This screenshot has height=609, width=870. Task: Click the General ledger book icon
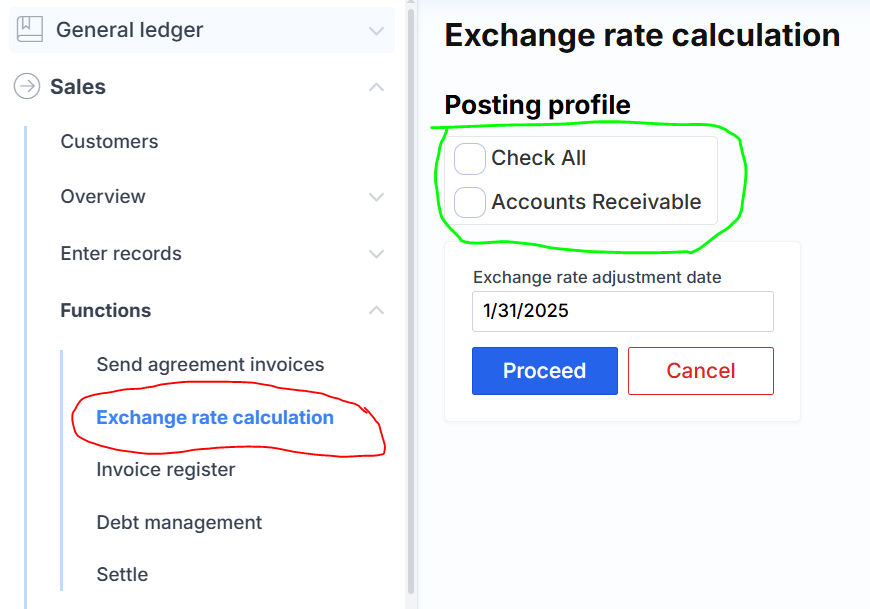[x=30, y=30]
